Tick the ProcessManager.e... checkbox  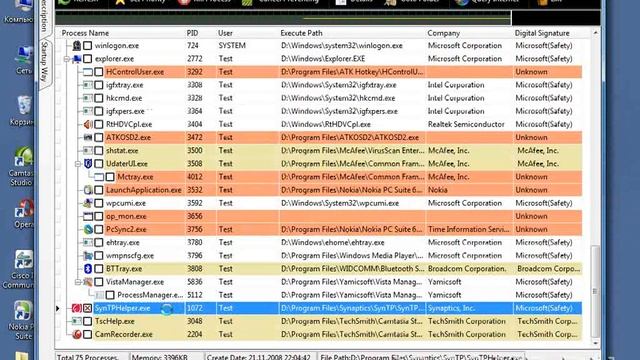[110, 295]
